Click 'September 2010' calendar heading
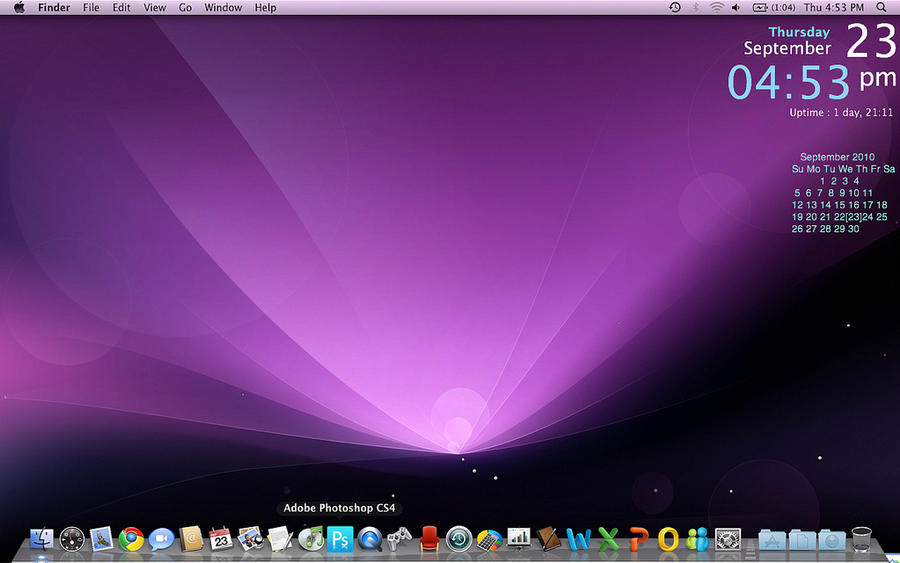 837,157
